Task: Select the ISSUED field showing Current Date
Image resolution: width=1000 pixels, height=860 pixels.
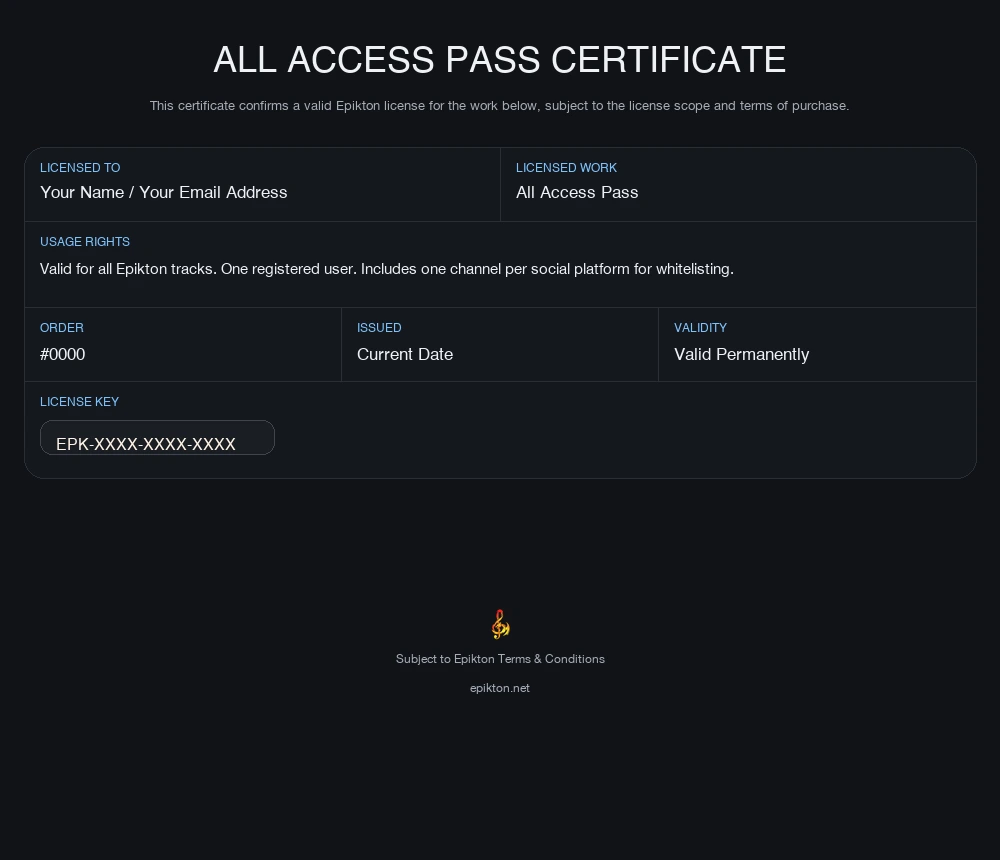Action: click(405, 354)
